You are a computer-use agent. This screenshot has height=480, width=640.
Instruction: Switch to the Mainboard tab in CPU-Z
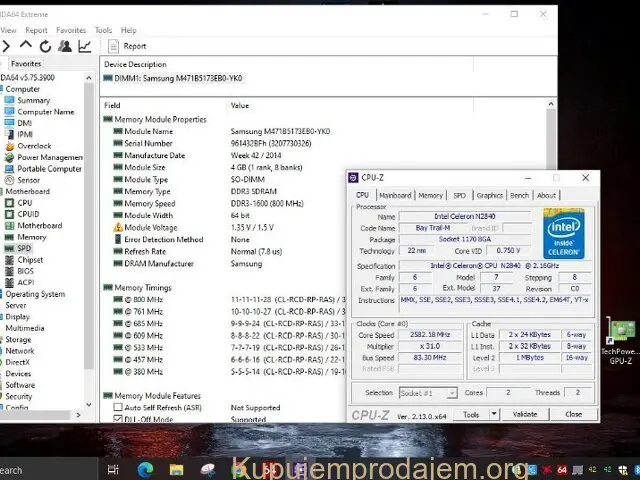[x=394, y=196]
